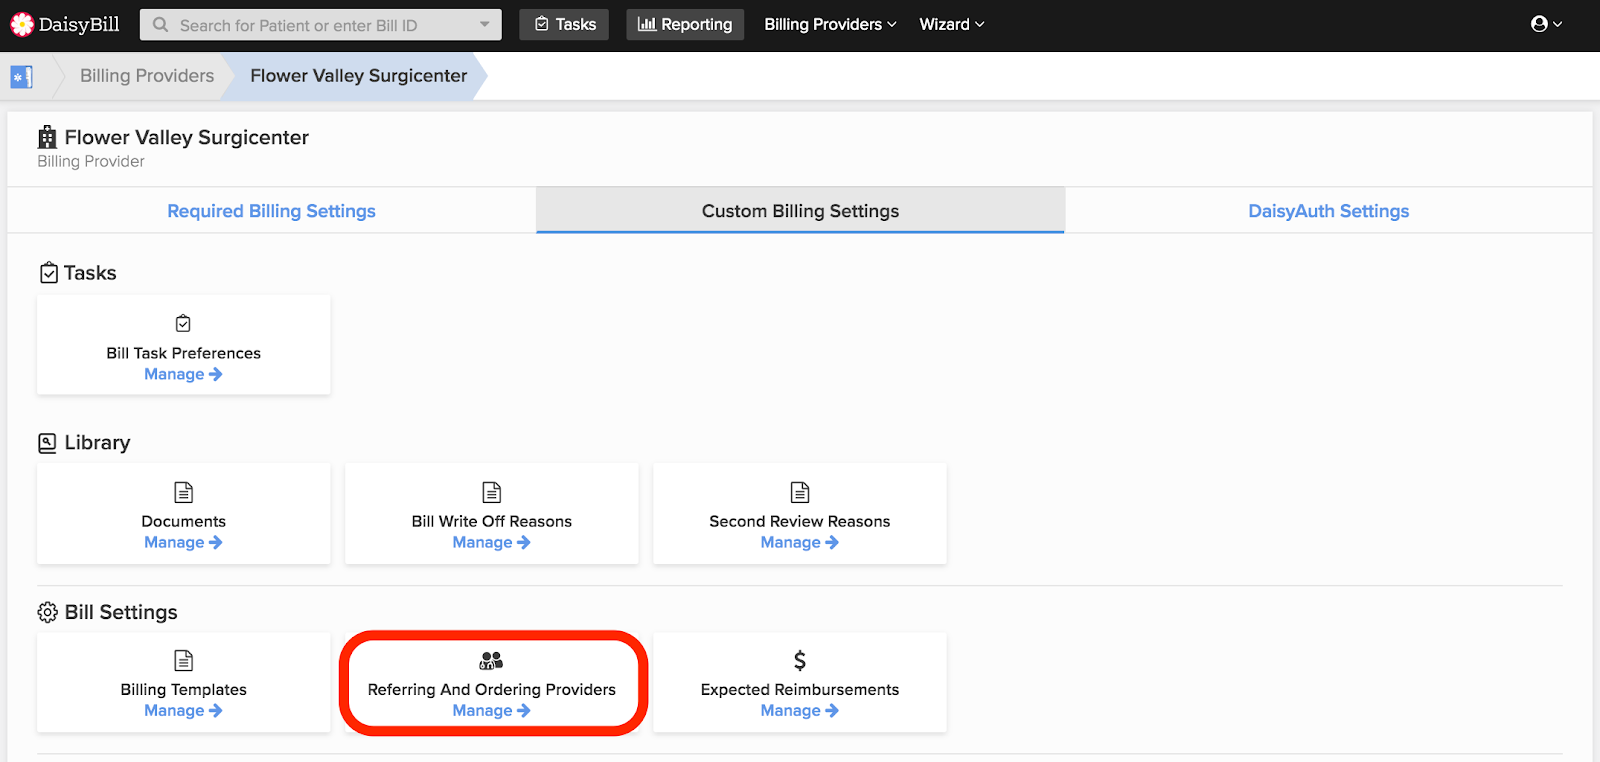The height and width of the screenshot is (762, 1600).
Task: Click the Second Review Reasons page icon
Action: (x=800, y=492)
